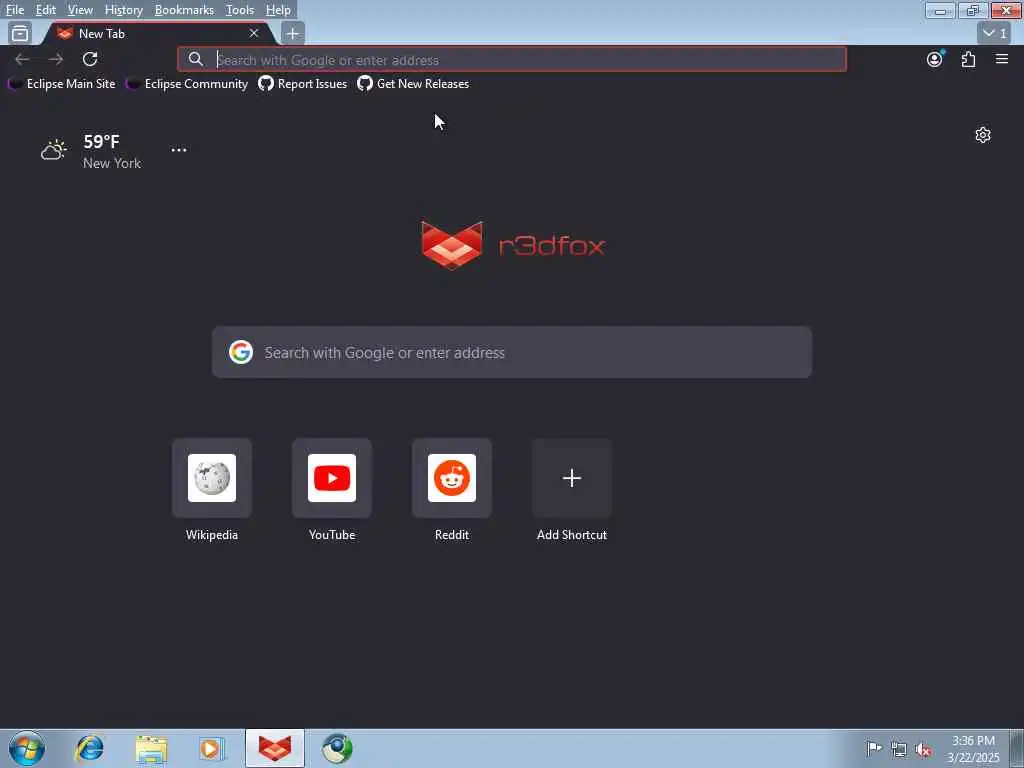Close the New Tab tab
Image resolution: width=1024 pixels, height=768 pixels.
[x=254, y=33]
